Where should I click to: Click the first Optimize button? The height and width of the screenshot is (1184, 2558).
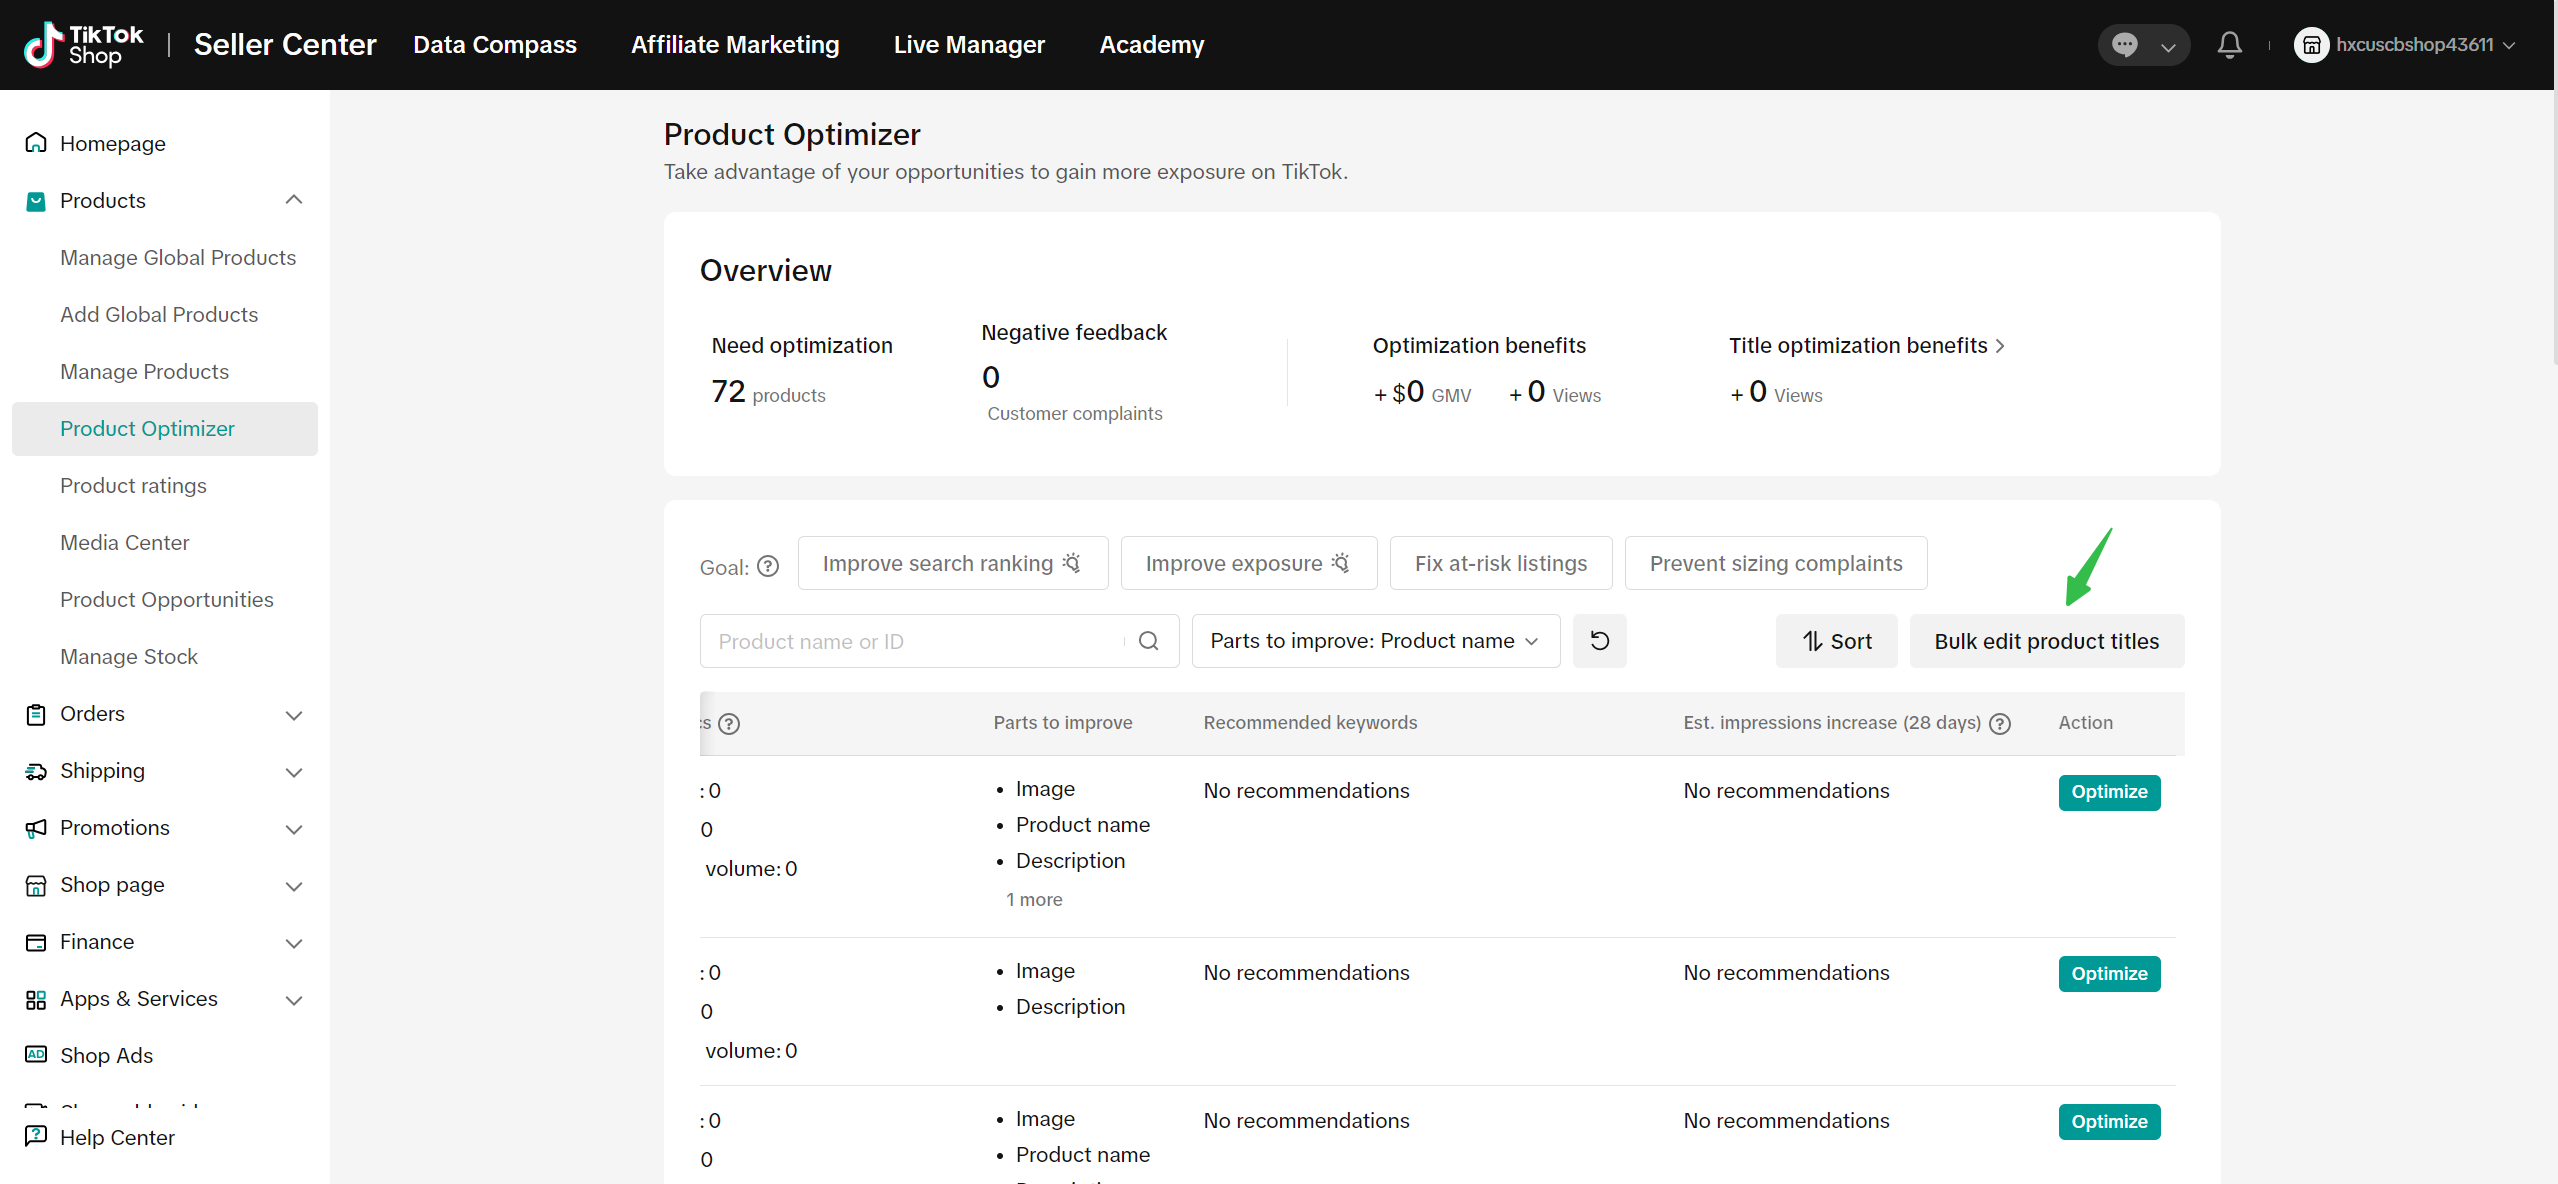pos(2109,792)
